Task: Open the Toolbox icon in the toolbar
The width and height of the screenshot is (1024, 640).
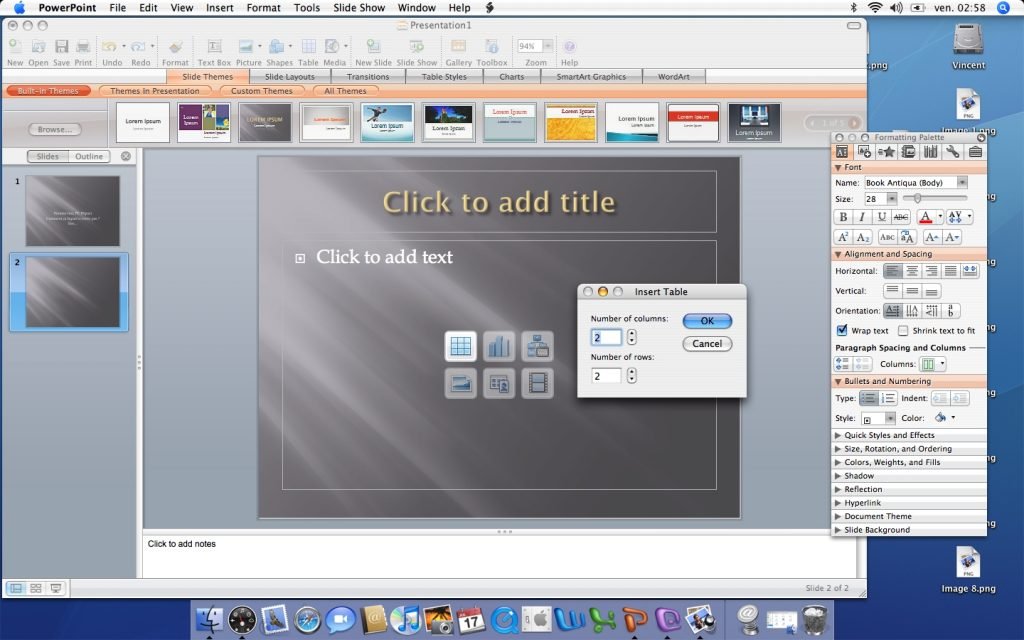Action: [x=492, y=45]
